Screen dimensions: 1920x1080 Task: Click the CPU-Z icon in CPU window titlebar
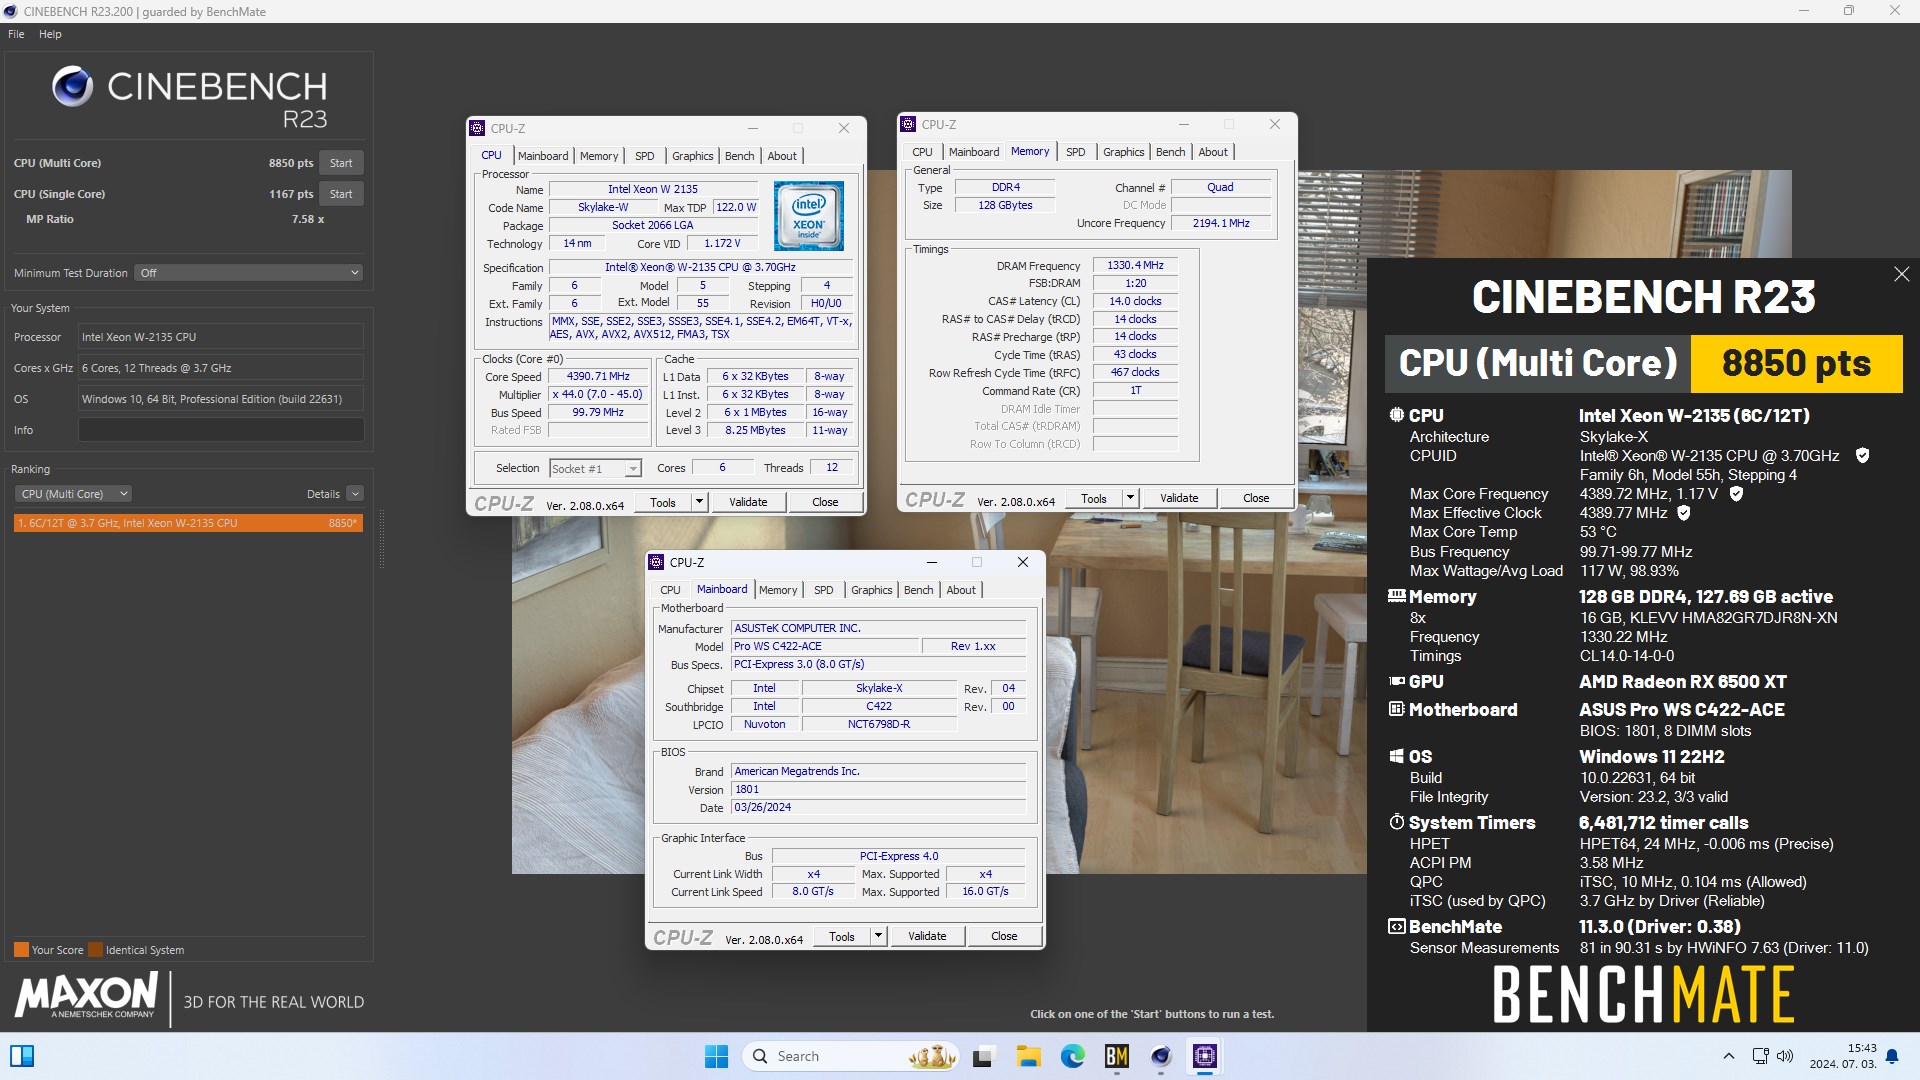477,128
